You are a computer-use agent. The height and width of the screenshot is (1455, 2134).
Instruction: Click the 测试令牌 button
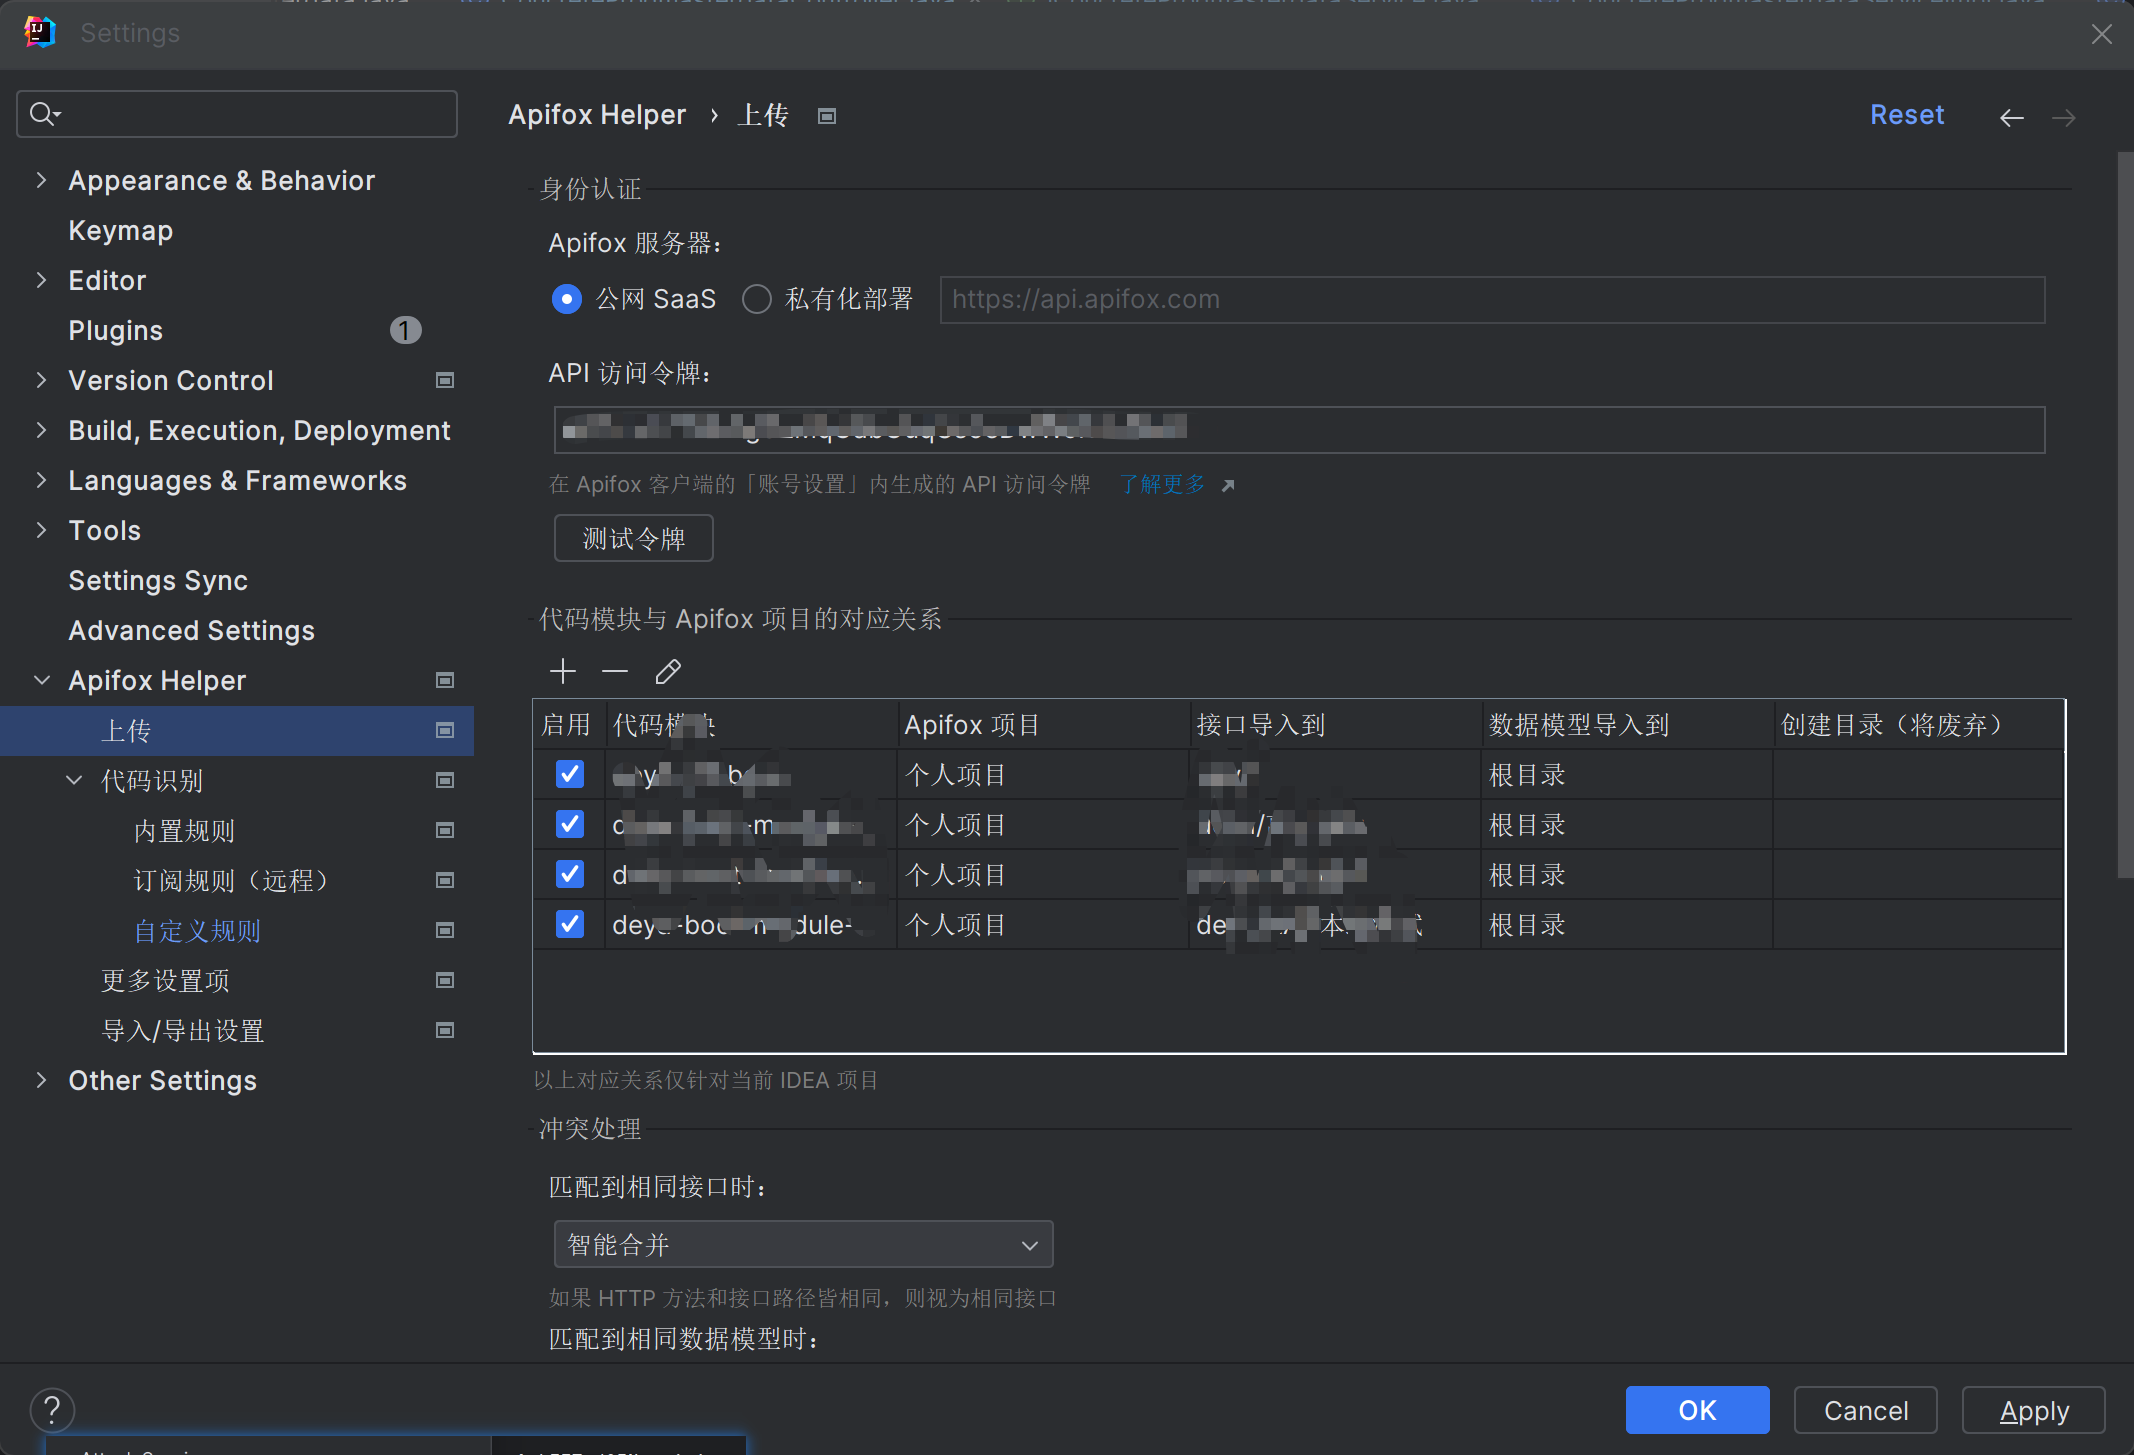(633, 539)
